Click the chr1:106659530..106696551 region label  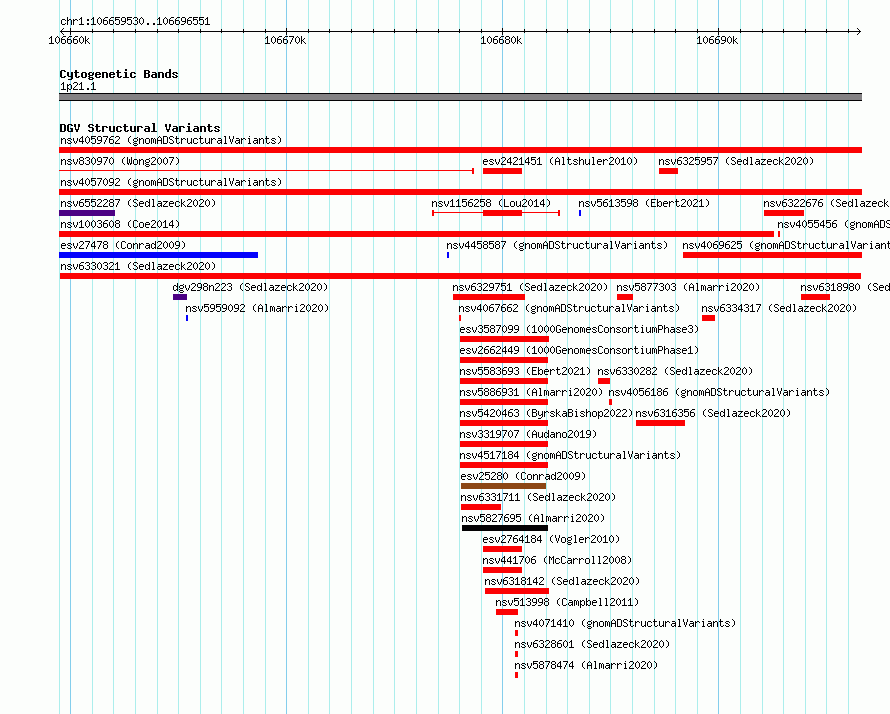coord(135,22)
